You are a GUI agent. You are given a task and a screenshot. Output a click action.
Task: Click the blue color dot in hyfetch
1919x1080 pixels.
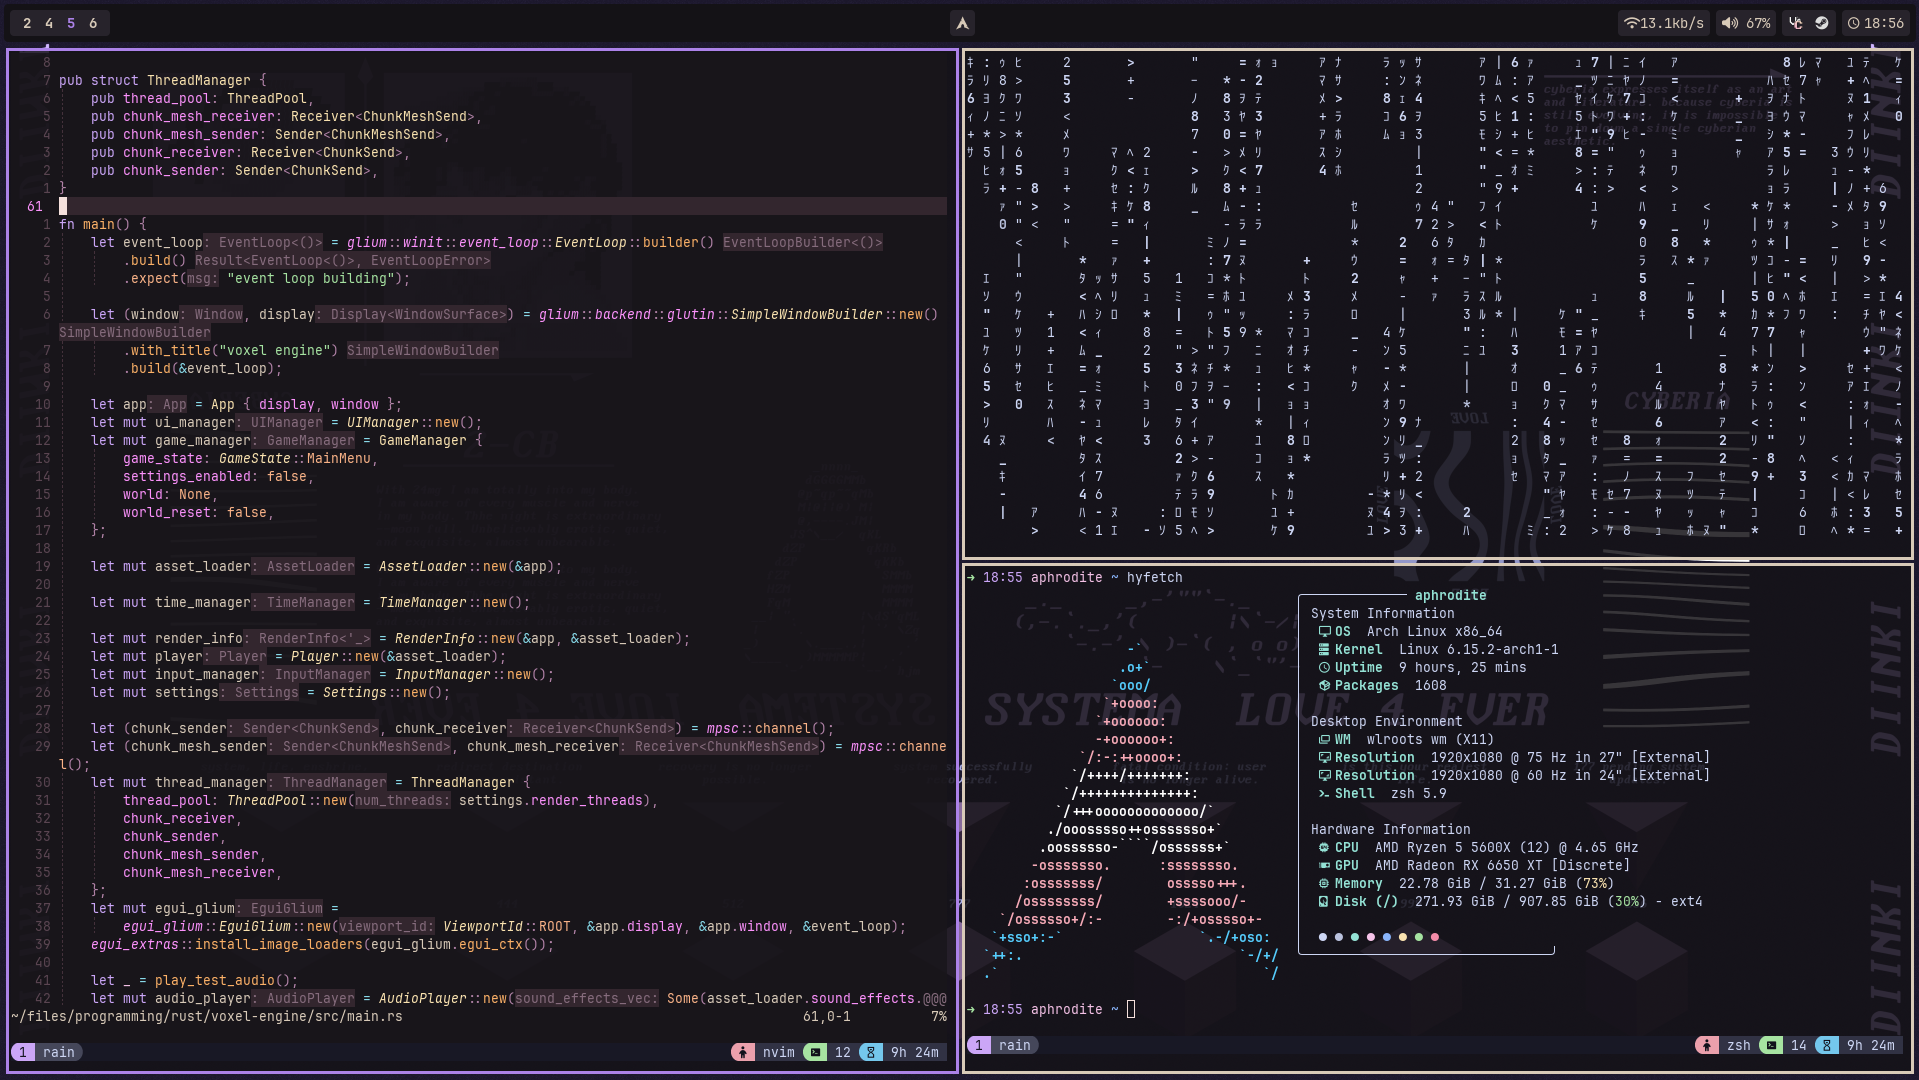point(1387,937)
